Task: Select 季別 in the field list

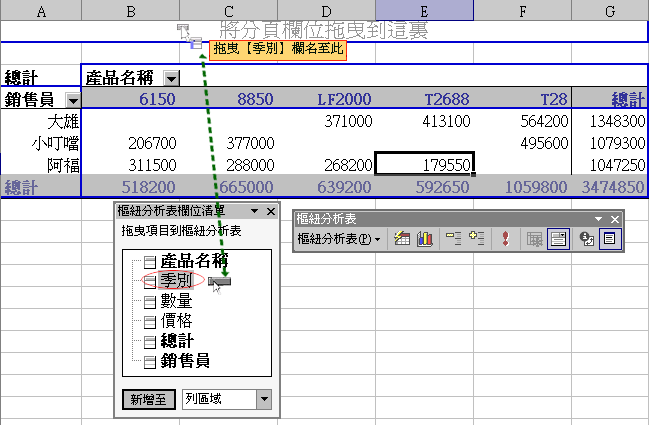Action: point(176,281)
